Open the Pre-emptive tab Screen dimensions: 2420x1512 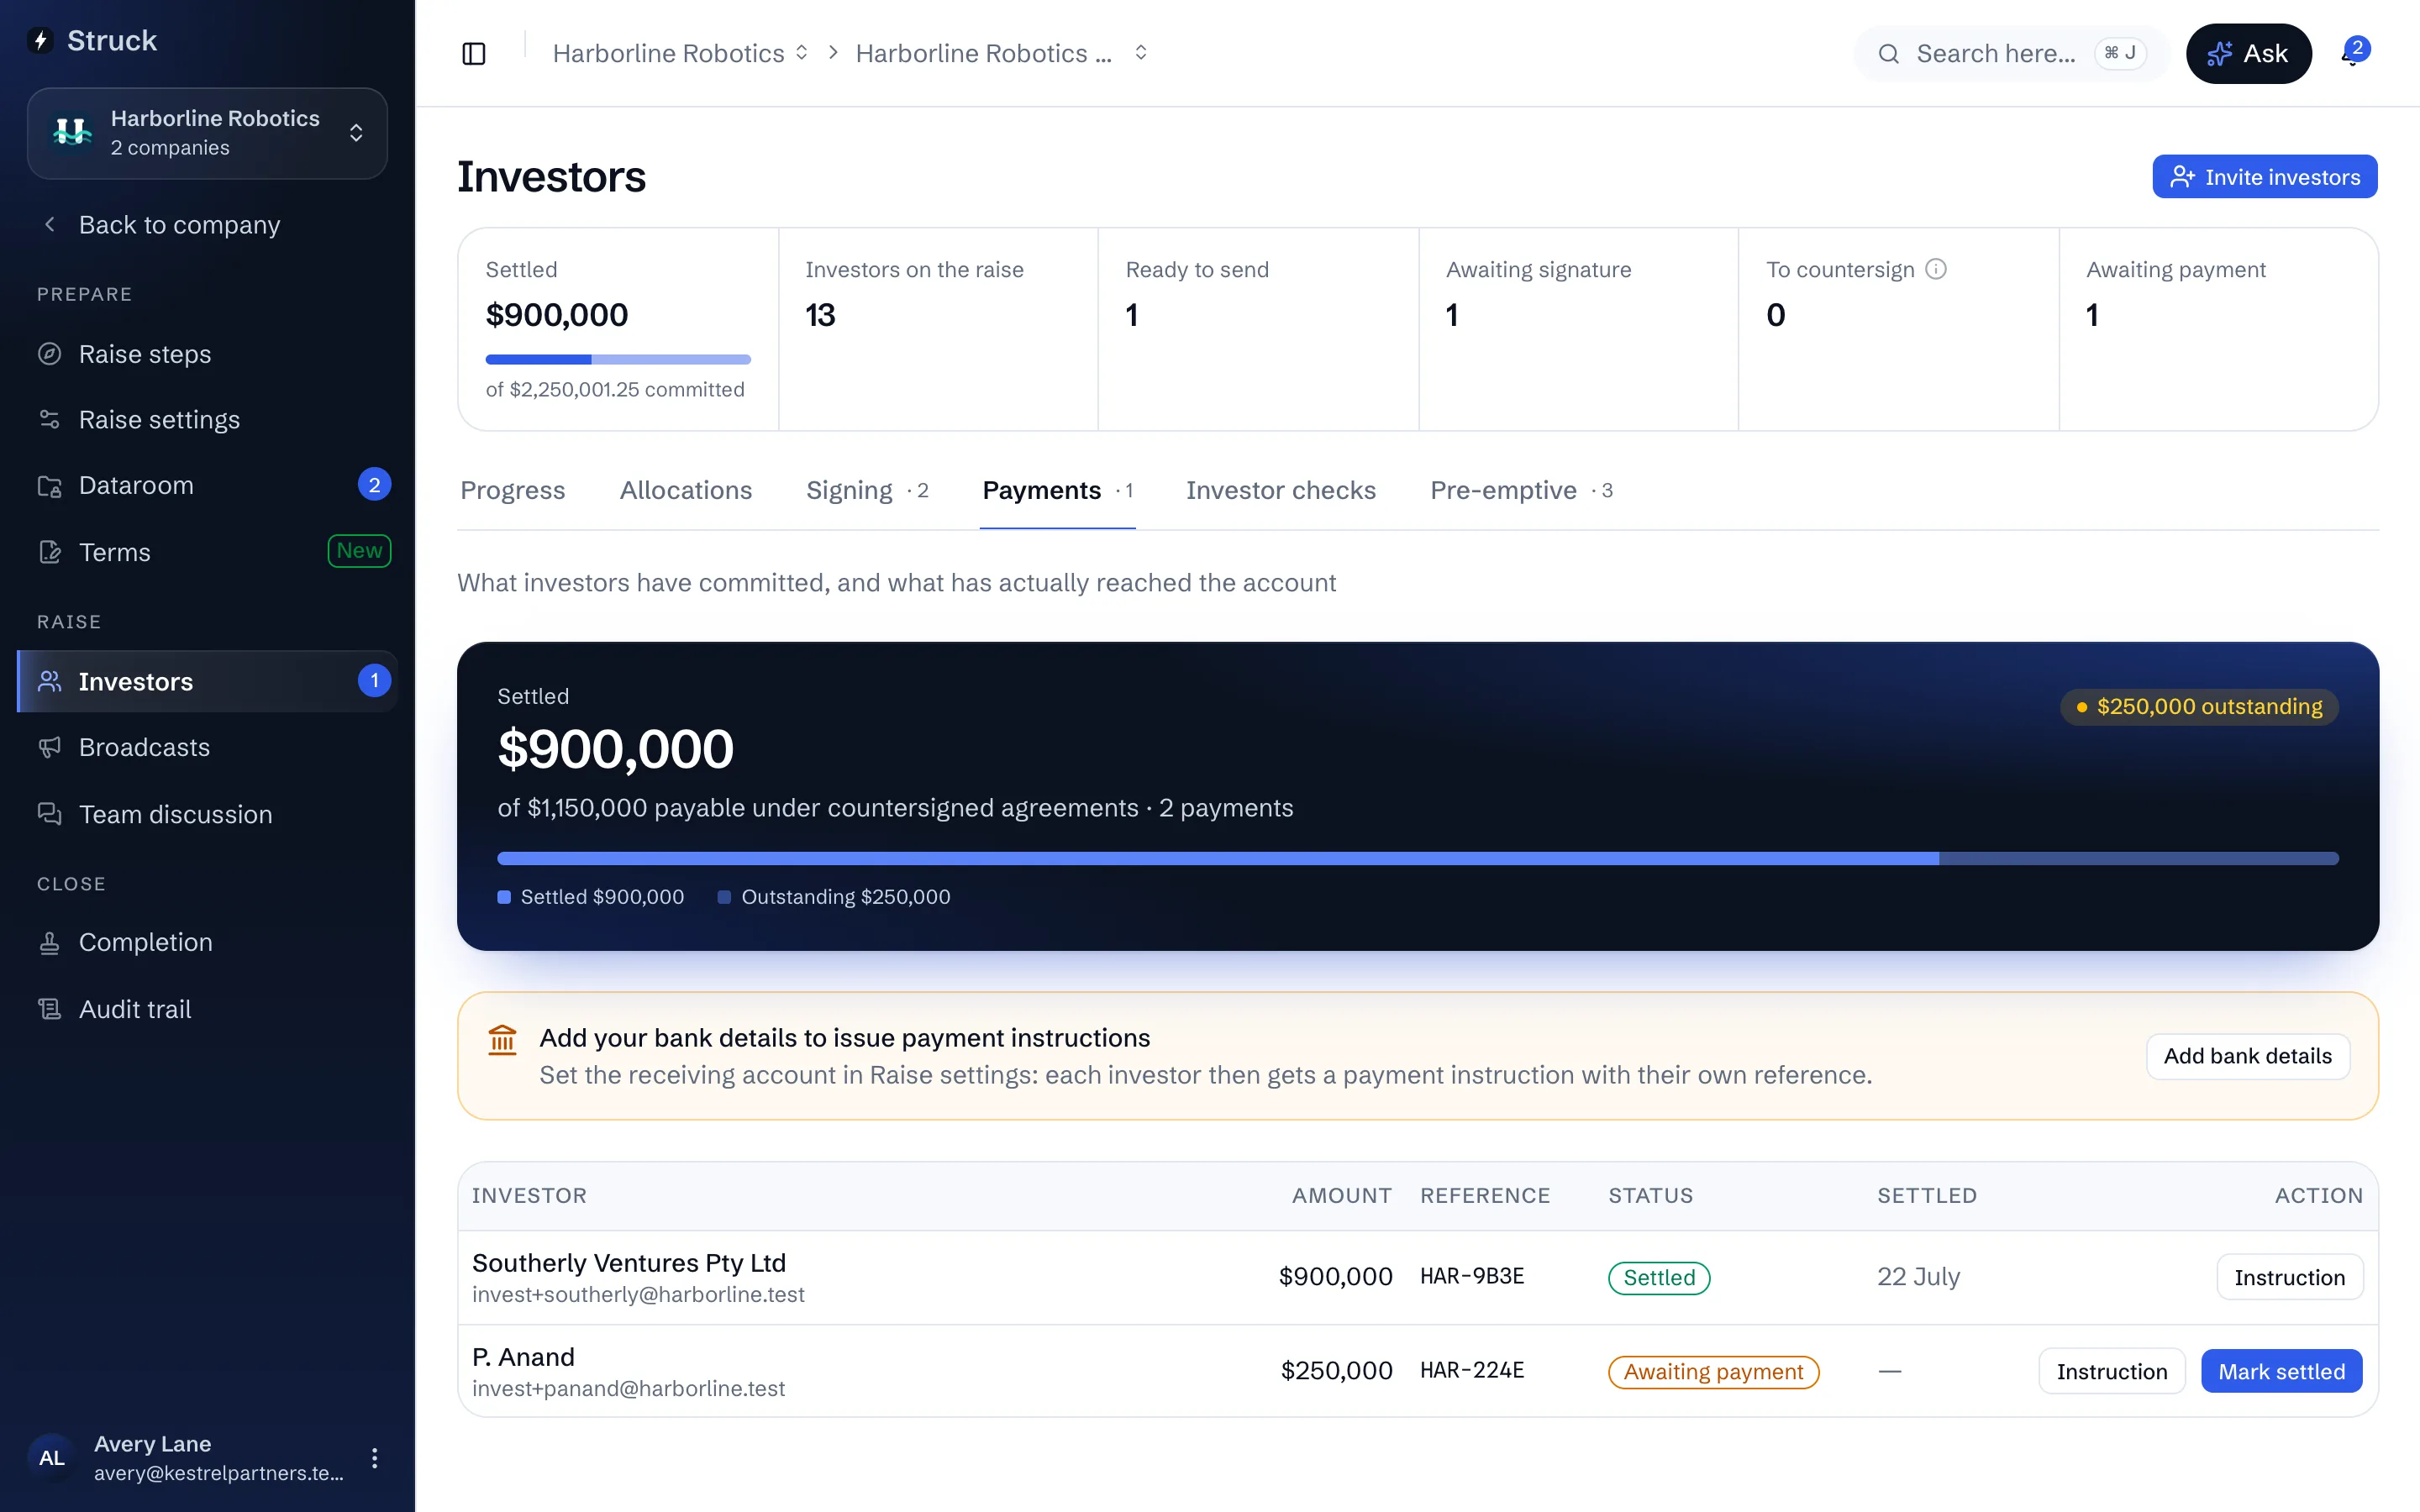[1520, 490]
